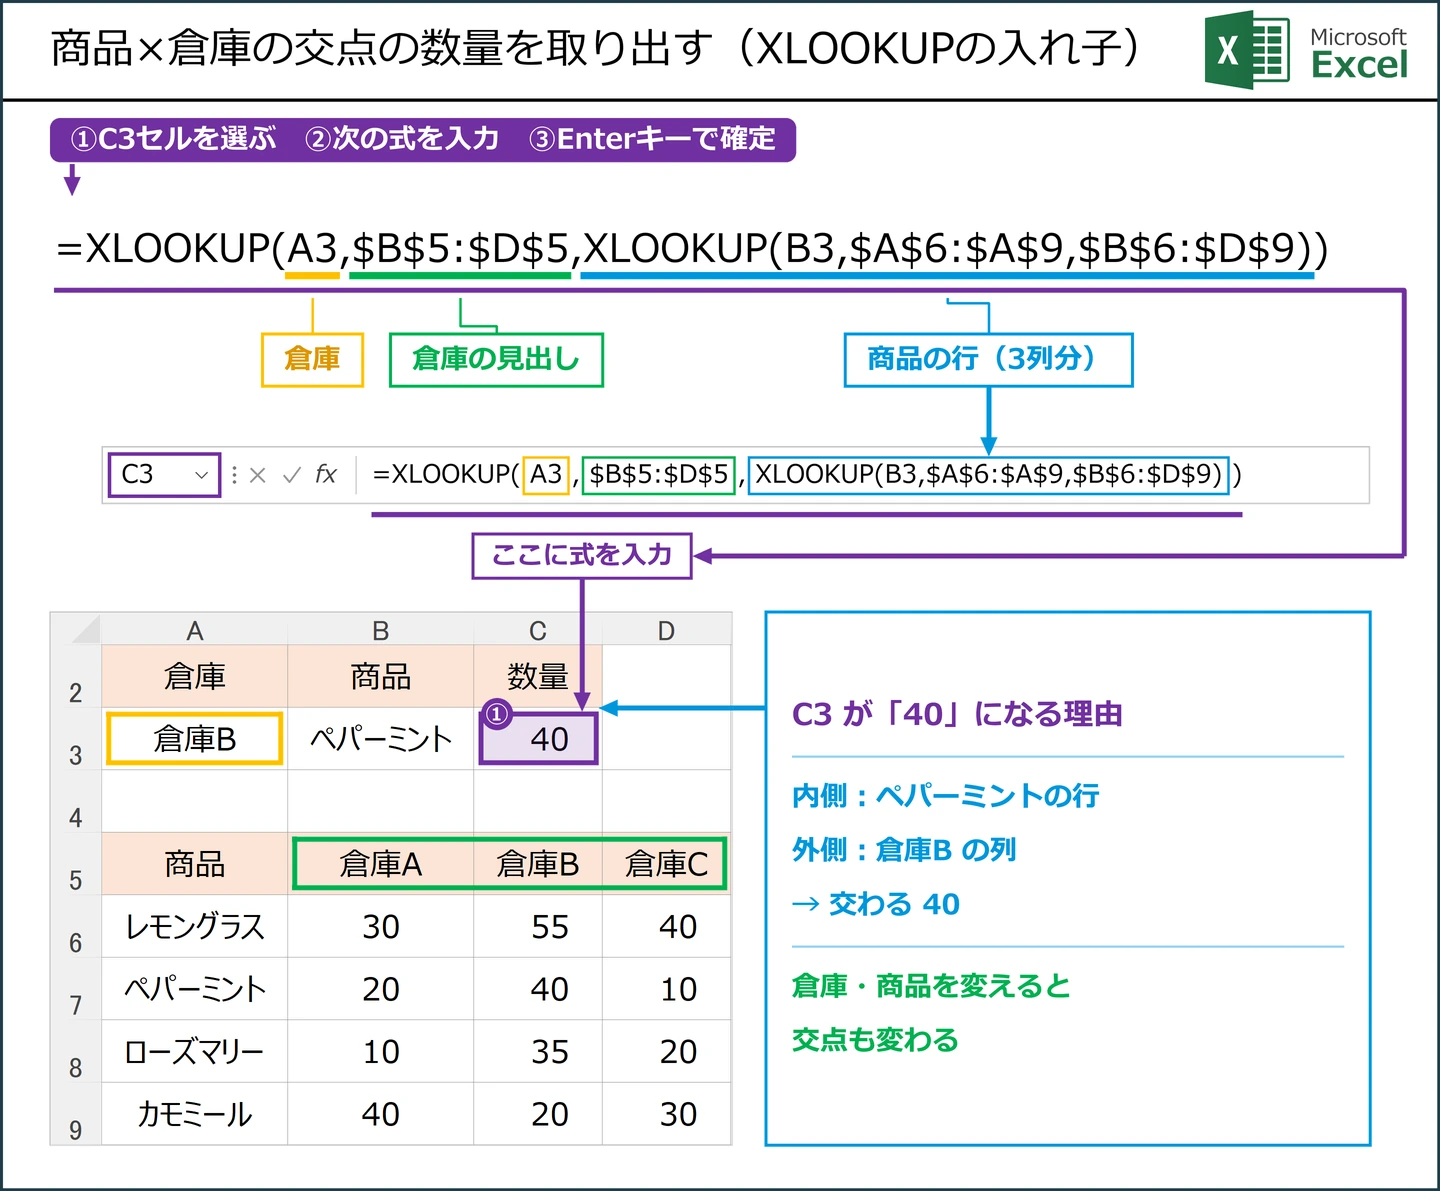The height and width of the screenshot is (1191, 1440).
Task: Click the カモミール cell
Action: tap(194, 1114)
